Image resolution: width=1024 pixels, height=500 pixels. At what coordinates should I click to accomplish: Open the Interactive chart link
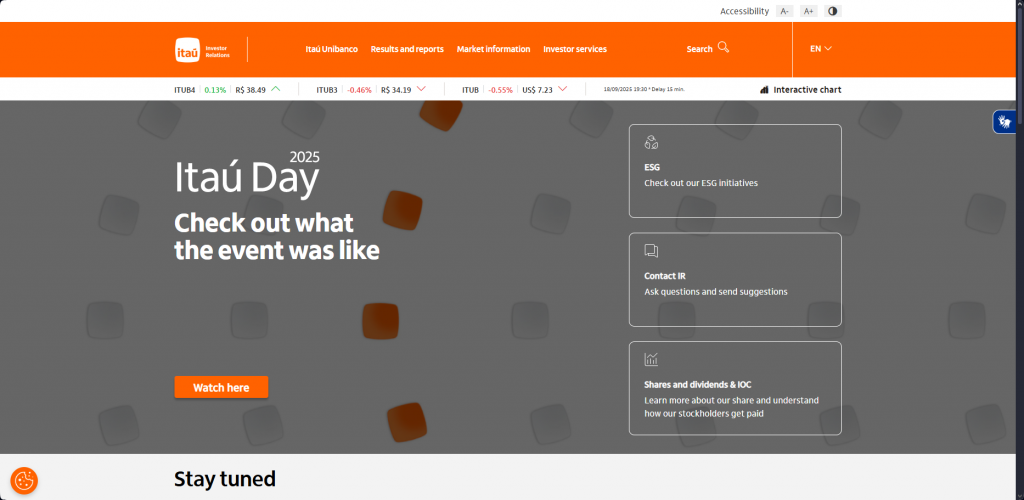pyautogui.click(x=801, y=90)
